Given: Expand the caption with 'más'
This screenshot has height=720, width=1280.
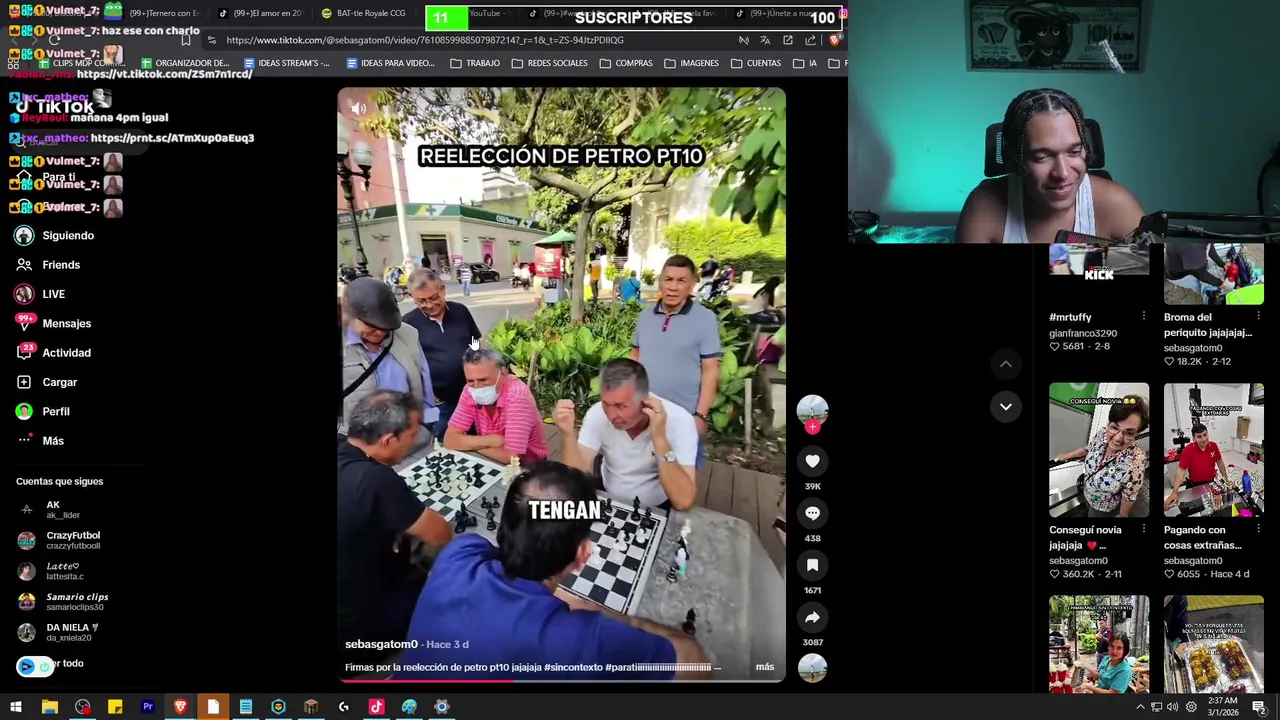Looking at the screenshot, I should [x=765, y=667].
